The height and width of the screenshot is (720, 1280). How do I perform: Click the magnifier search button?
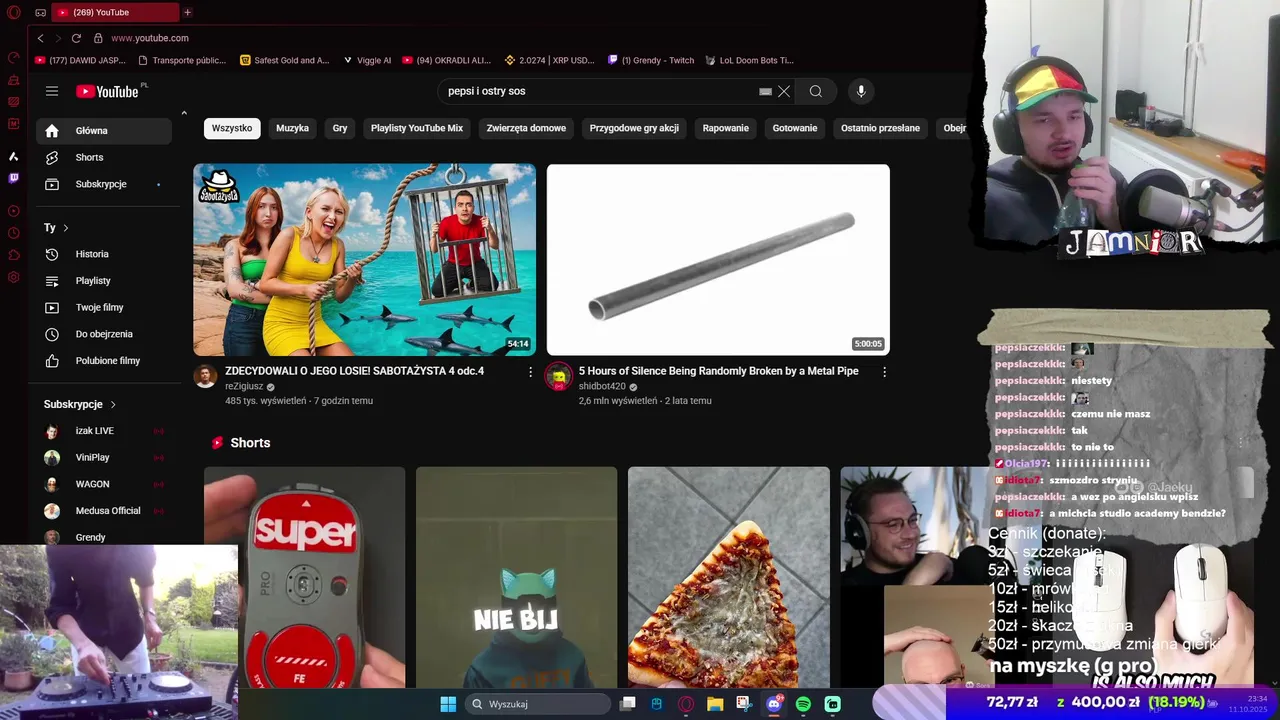tap(816, 91)
